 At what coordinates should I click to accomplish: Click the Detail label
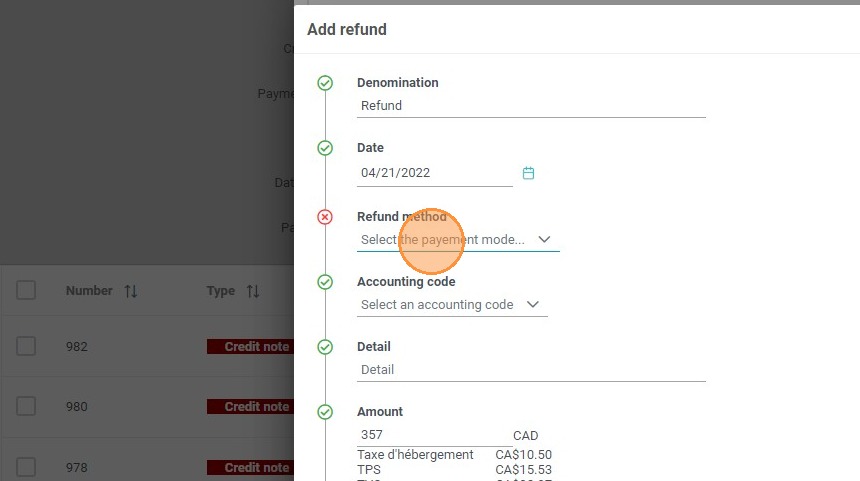point(374,347)
